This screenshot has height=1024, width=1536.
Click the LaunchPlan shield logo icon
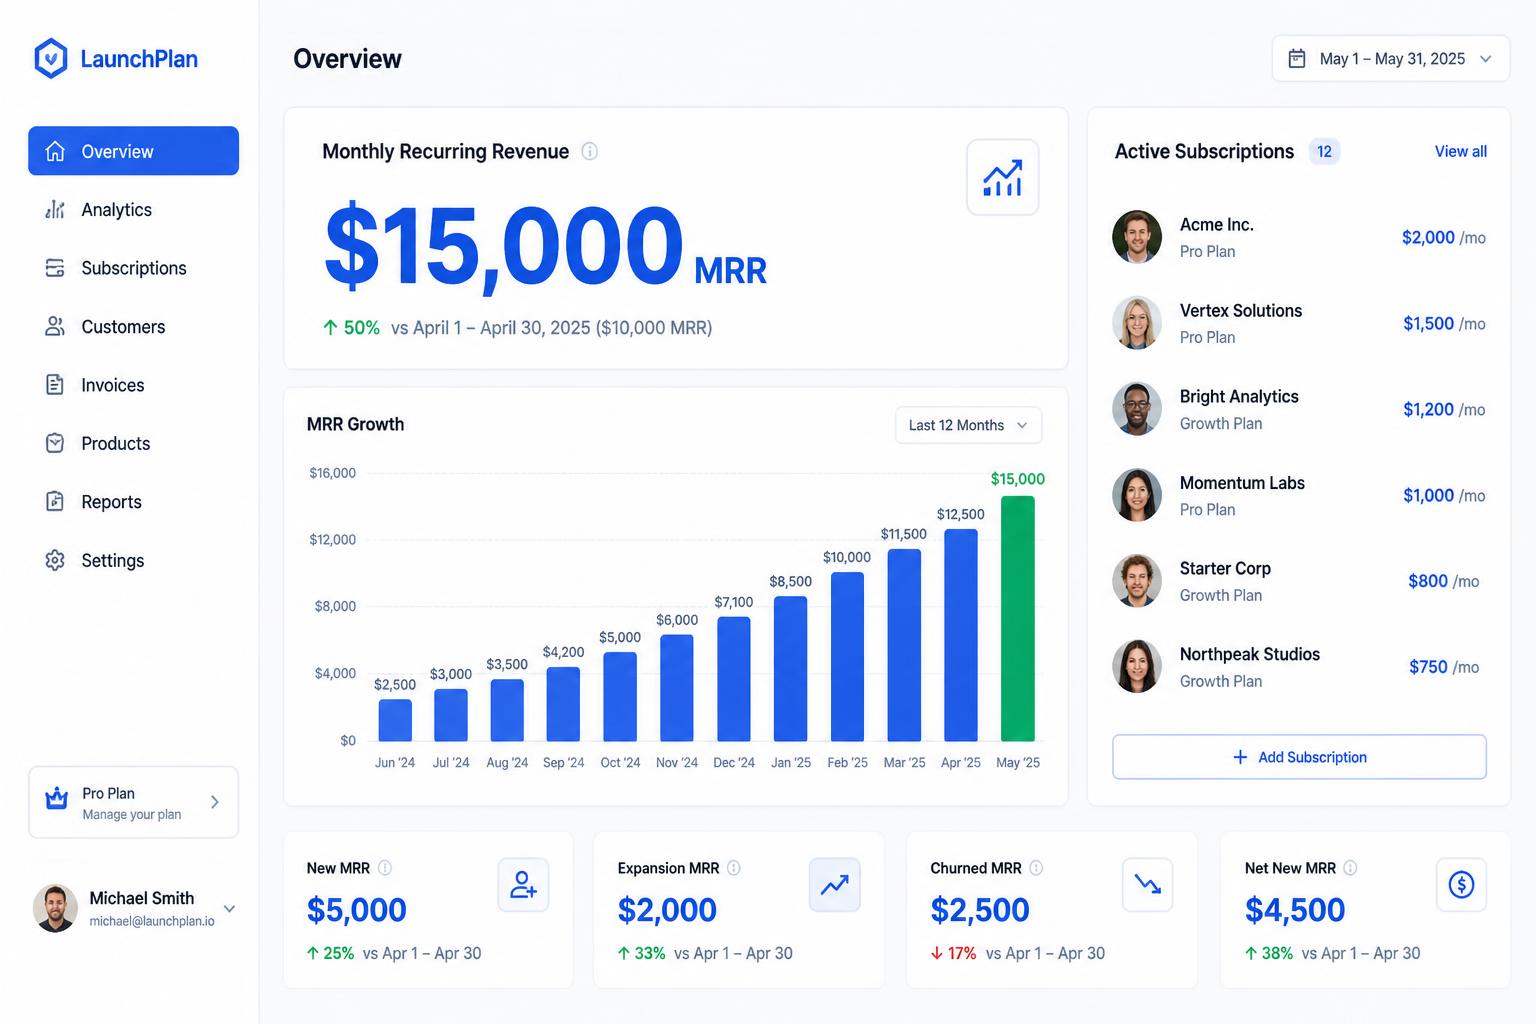pyautogui.click(x=51, y=59)
